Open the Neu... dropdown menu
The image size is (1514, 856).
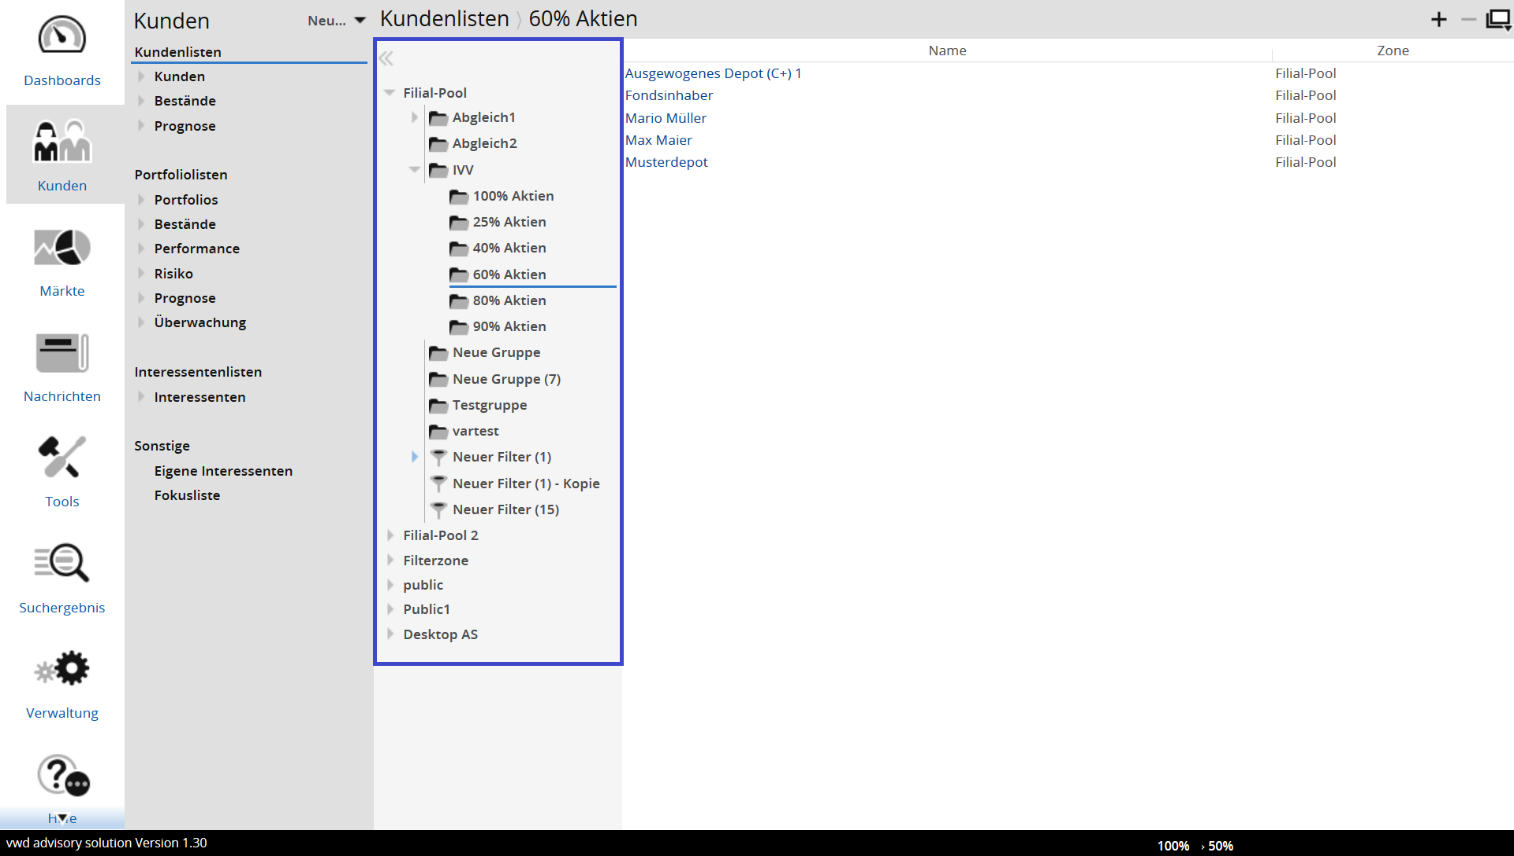337,20
